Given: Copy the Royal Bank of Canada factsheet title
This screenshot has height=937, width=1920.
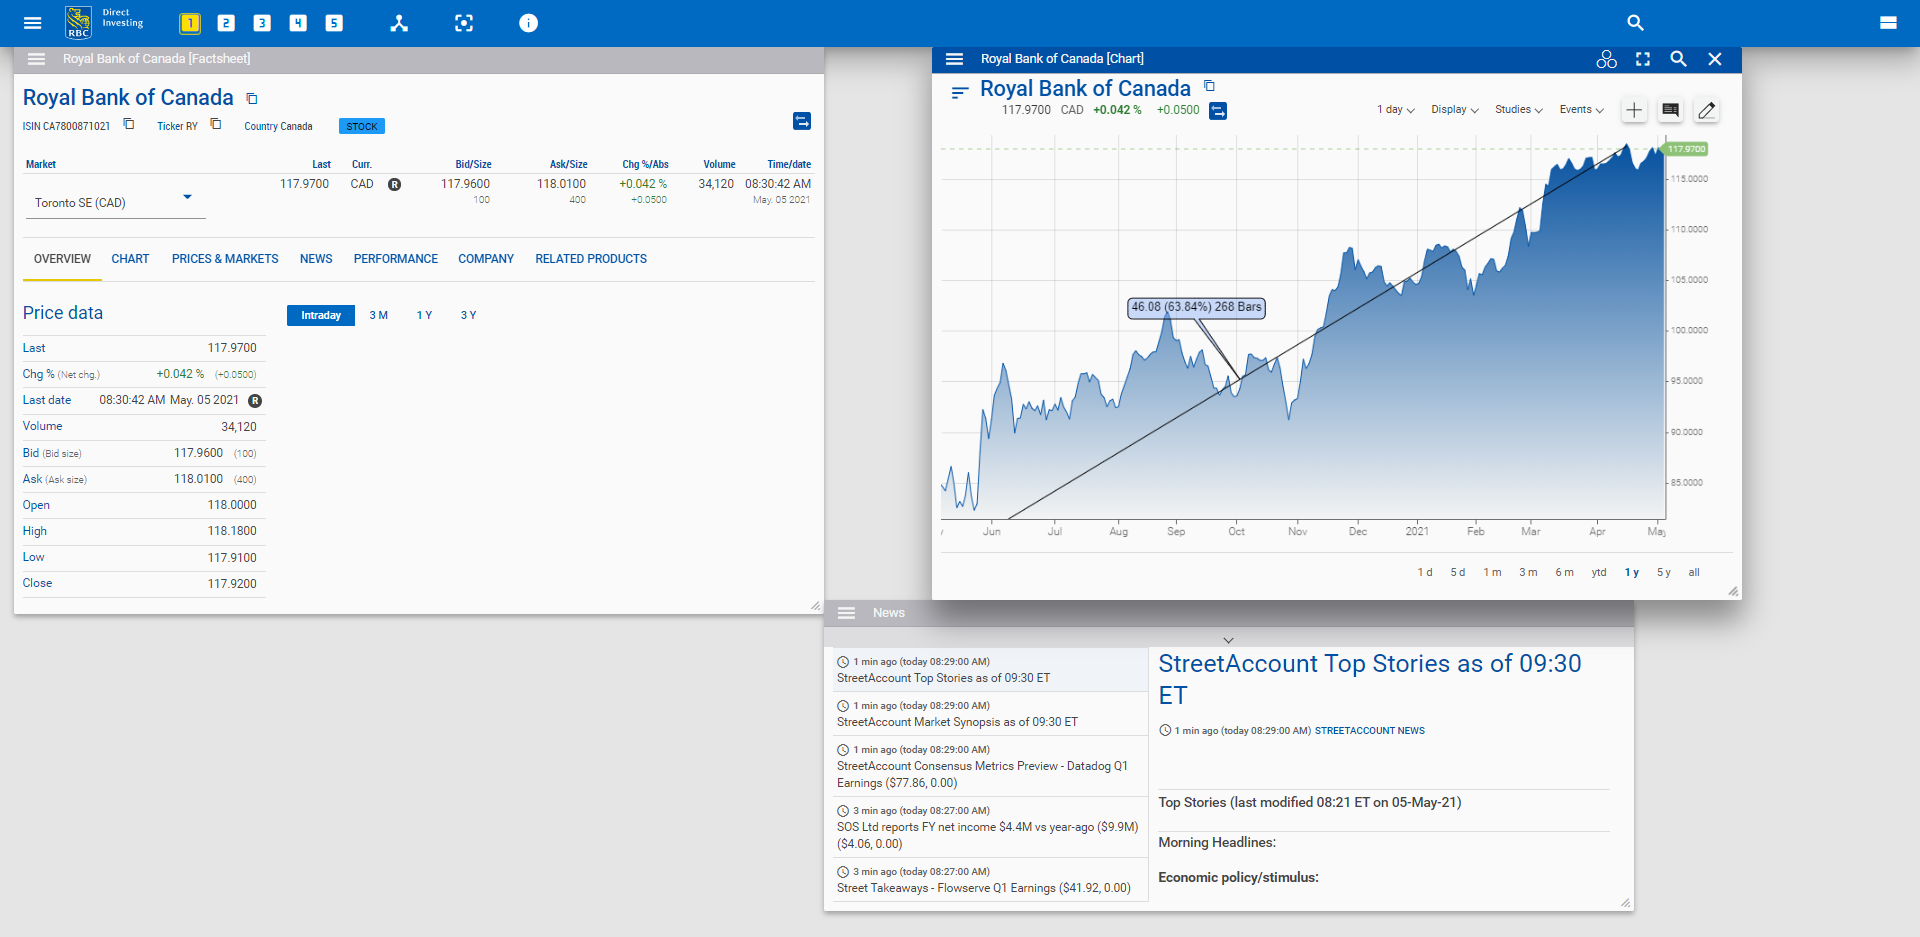Looking at the screenshot, I should pos(252,98).
